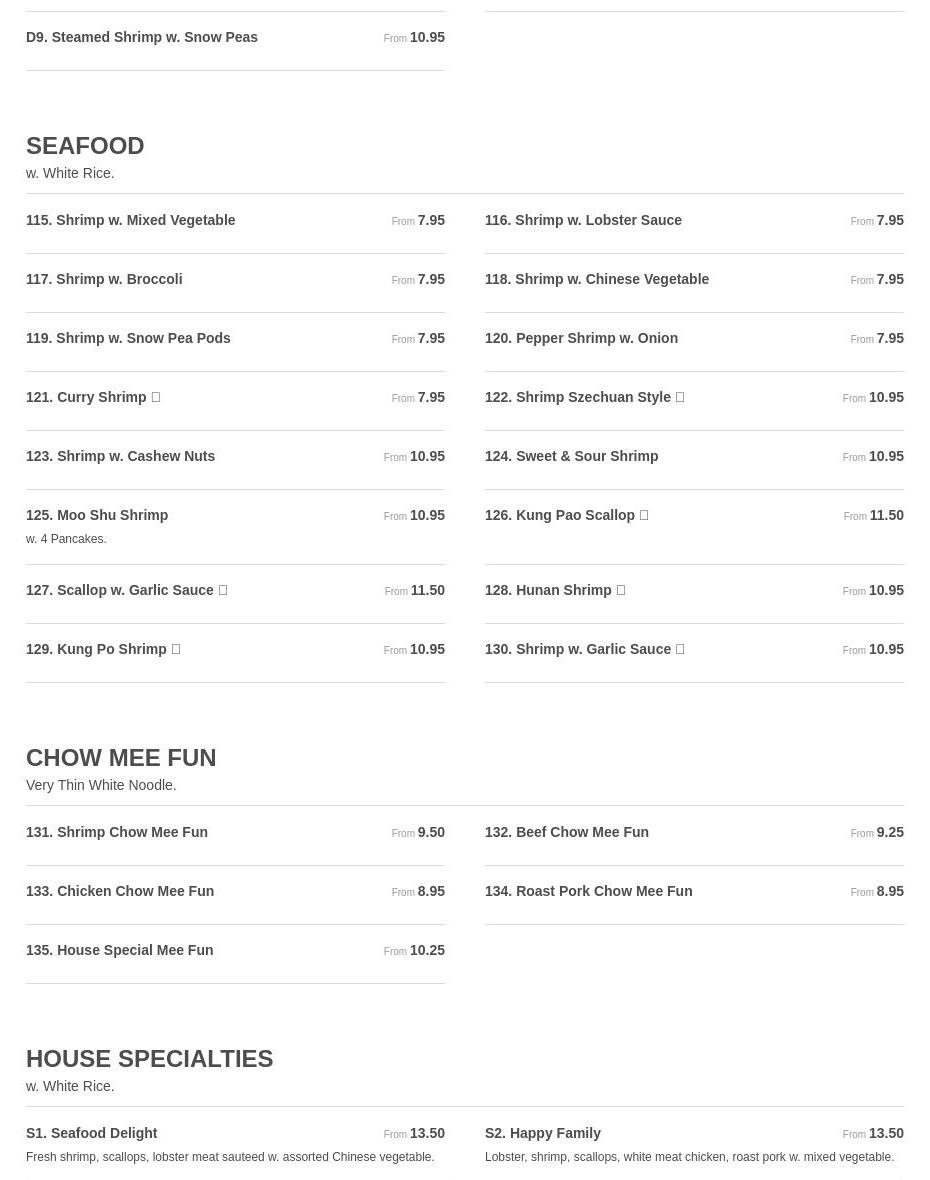Choose 125. Moo Shu Shrimp with pancakes
Screen dimensions: 930x1180
point(235,527)
